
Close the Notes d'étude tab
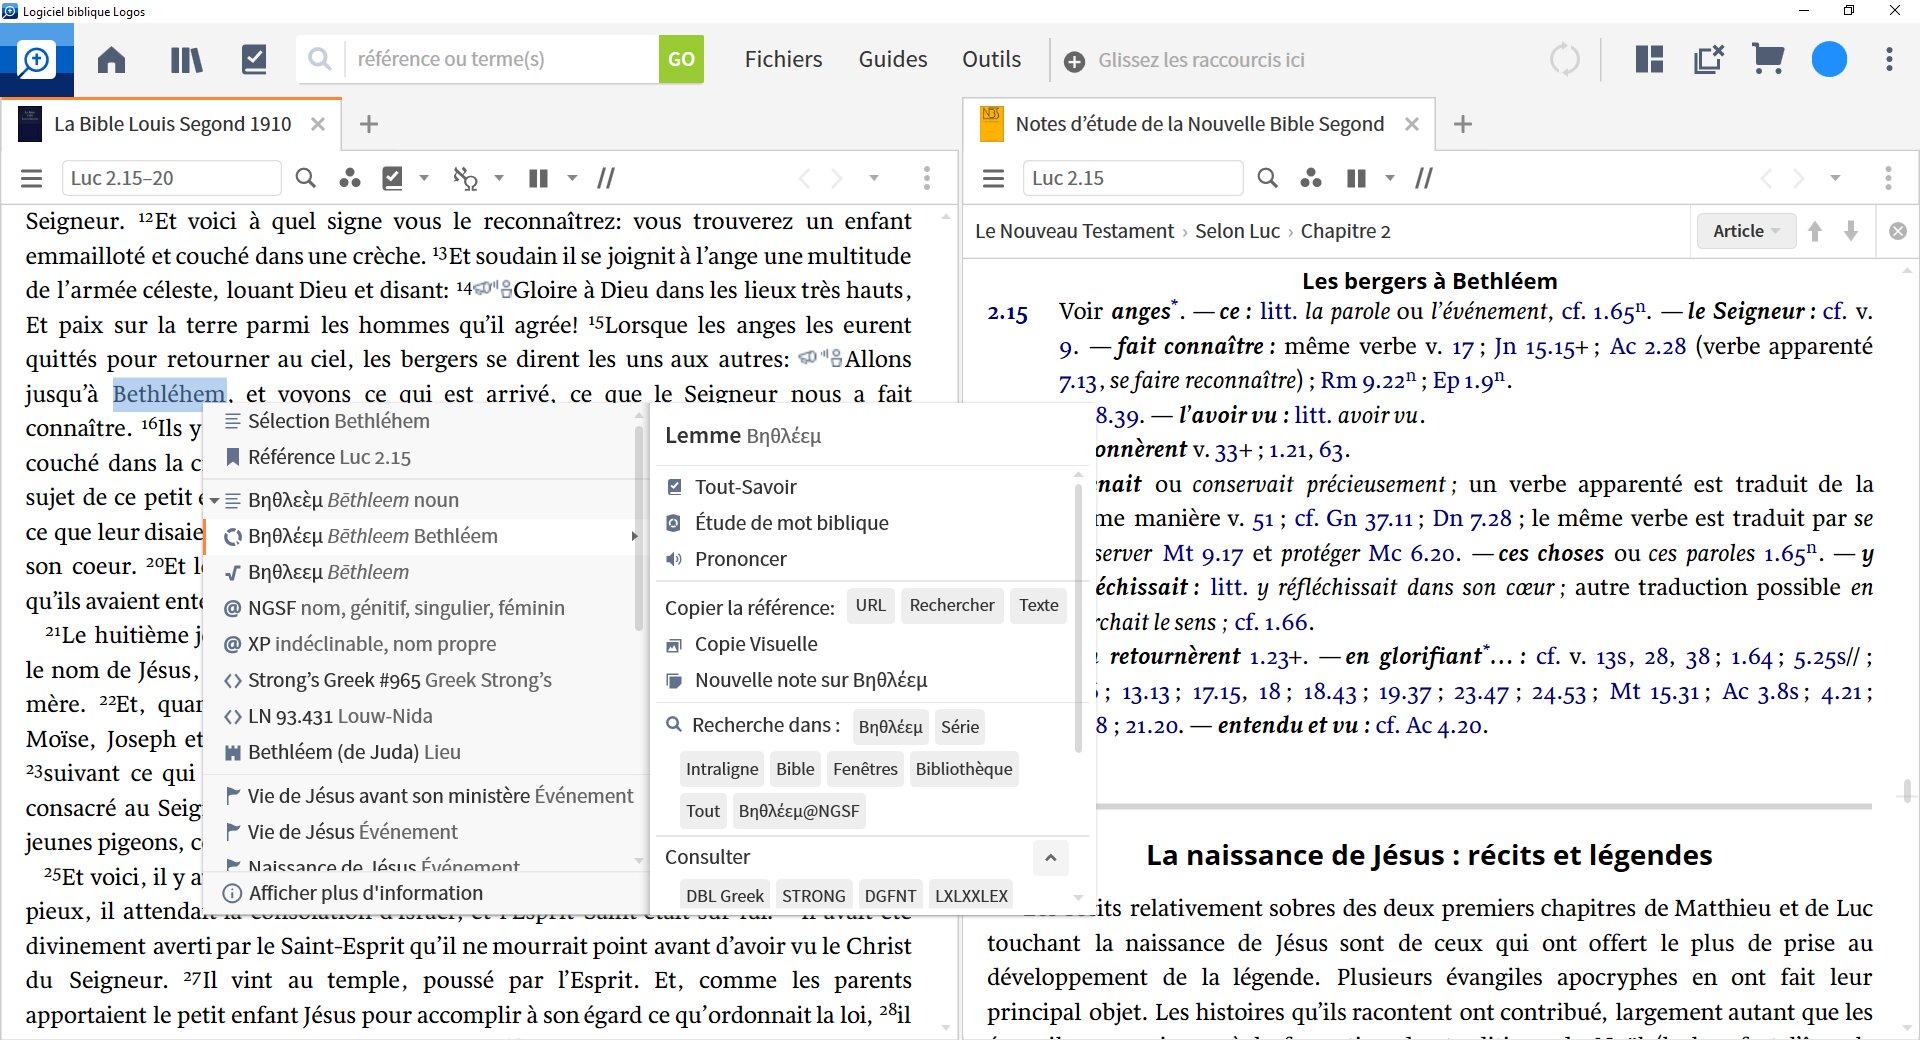coord(1412,124)
